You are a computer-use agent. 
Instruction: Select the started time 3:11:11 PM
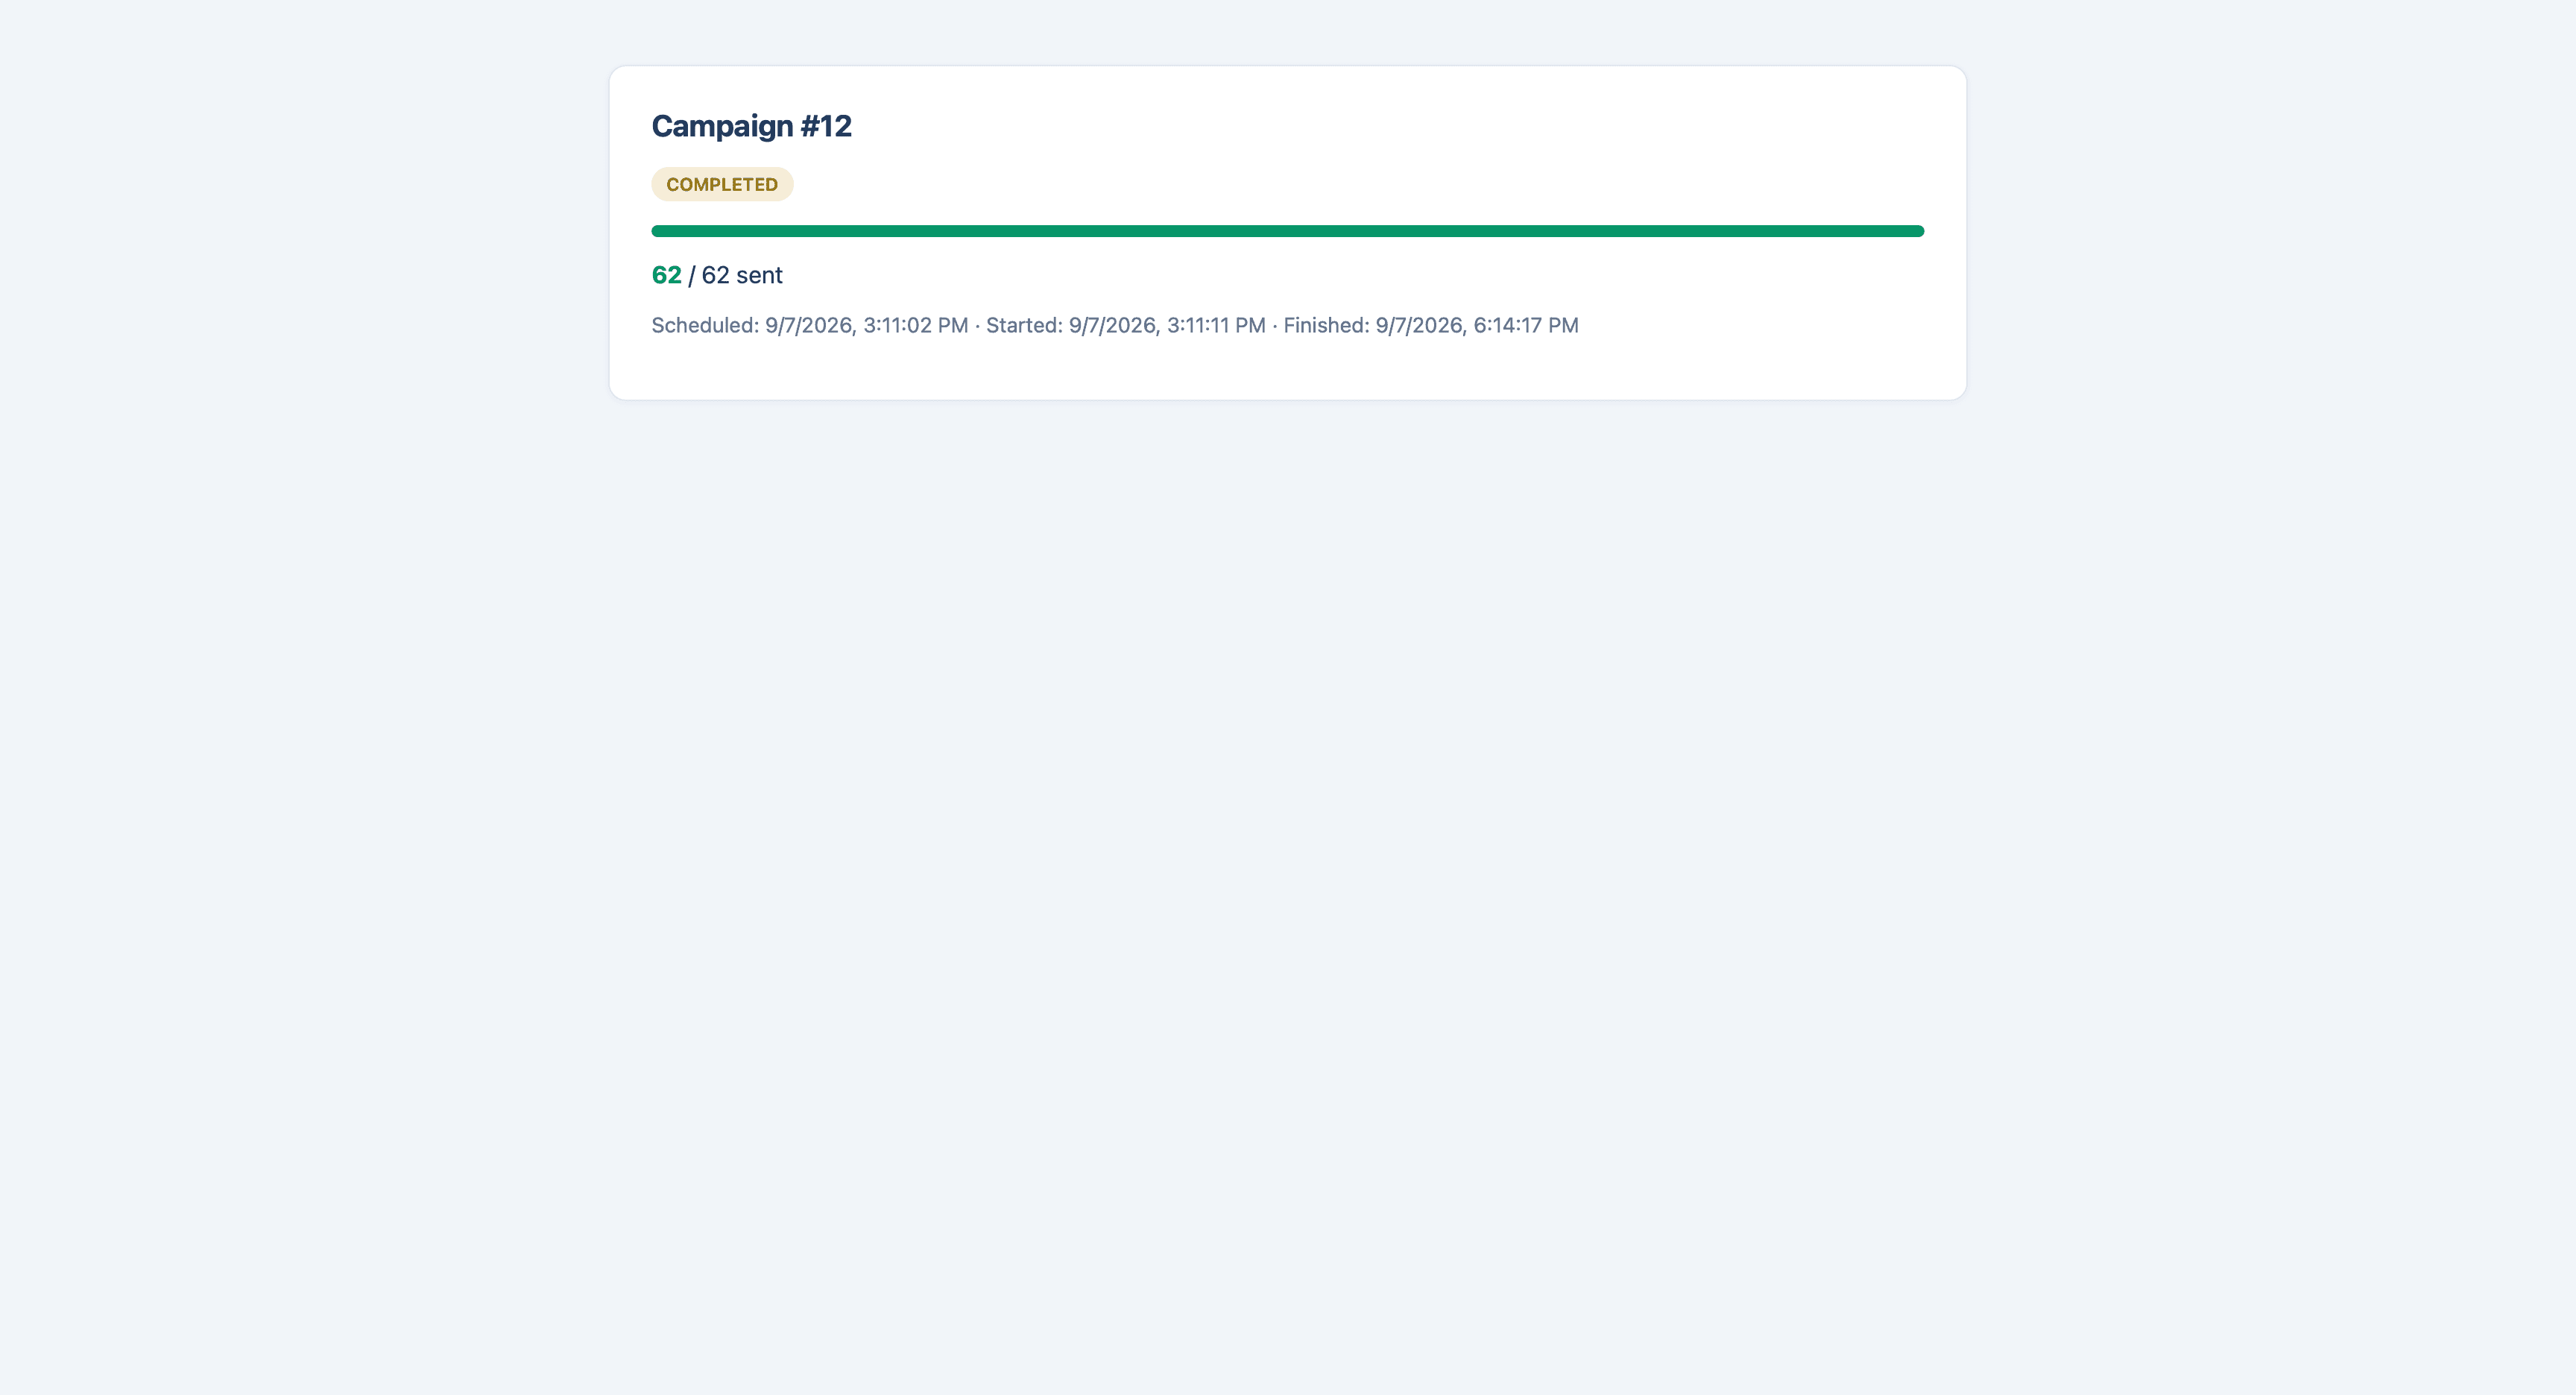[1216, 325]
